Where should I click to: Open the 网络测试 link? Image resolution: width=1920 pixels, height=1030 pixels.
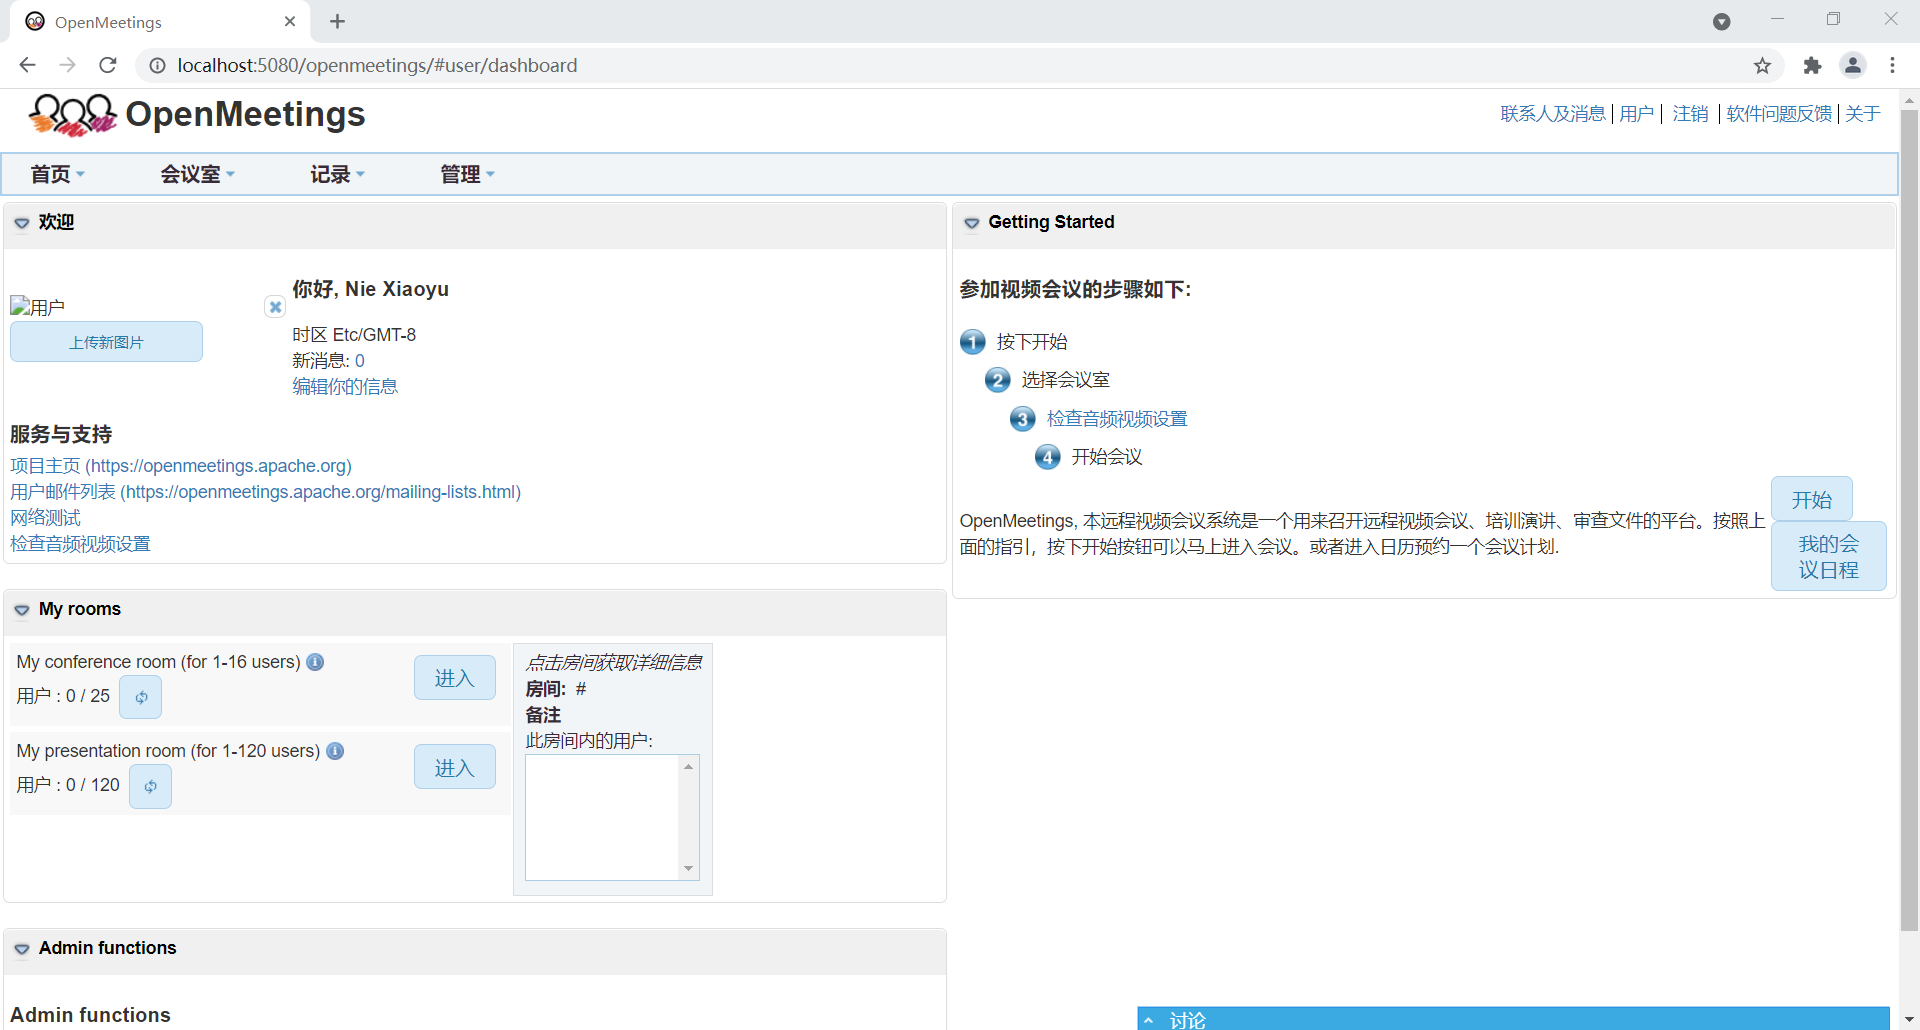[x=45, y=518]
